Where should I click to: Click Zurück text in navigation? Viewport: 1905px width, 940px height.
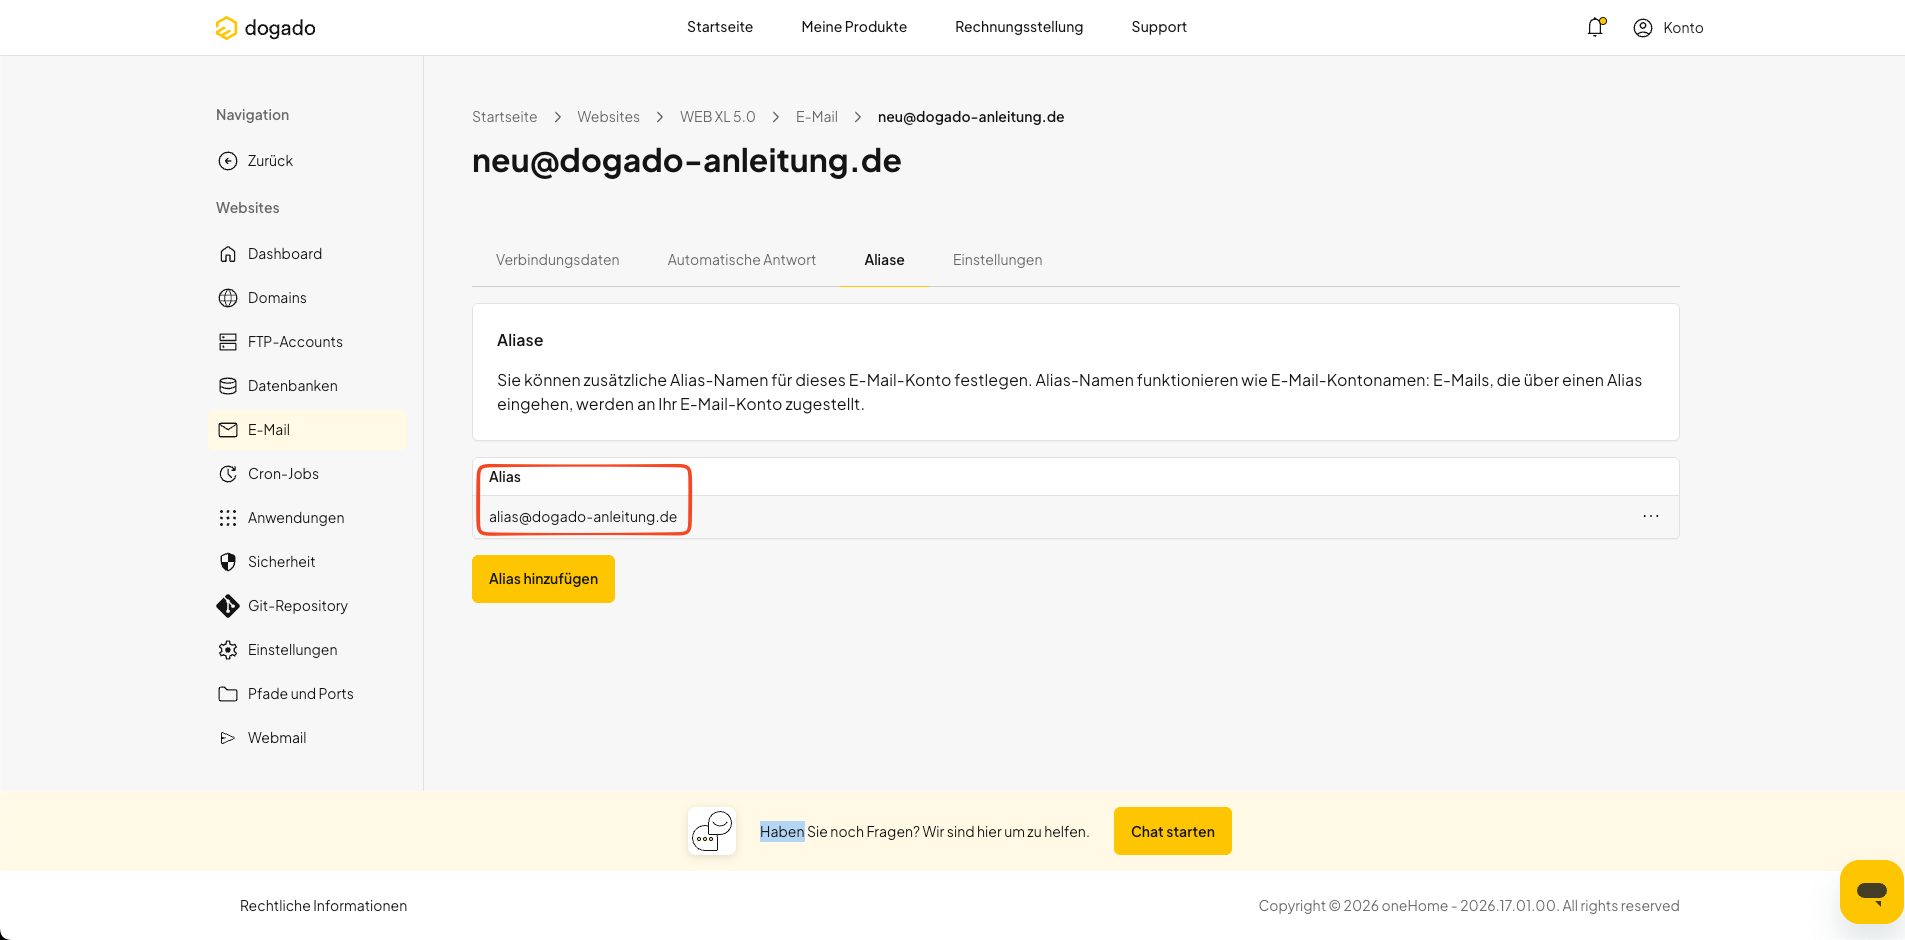click(x=270, y=161)
